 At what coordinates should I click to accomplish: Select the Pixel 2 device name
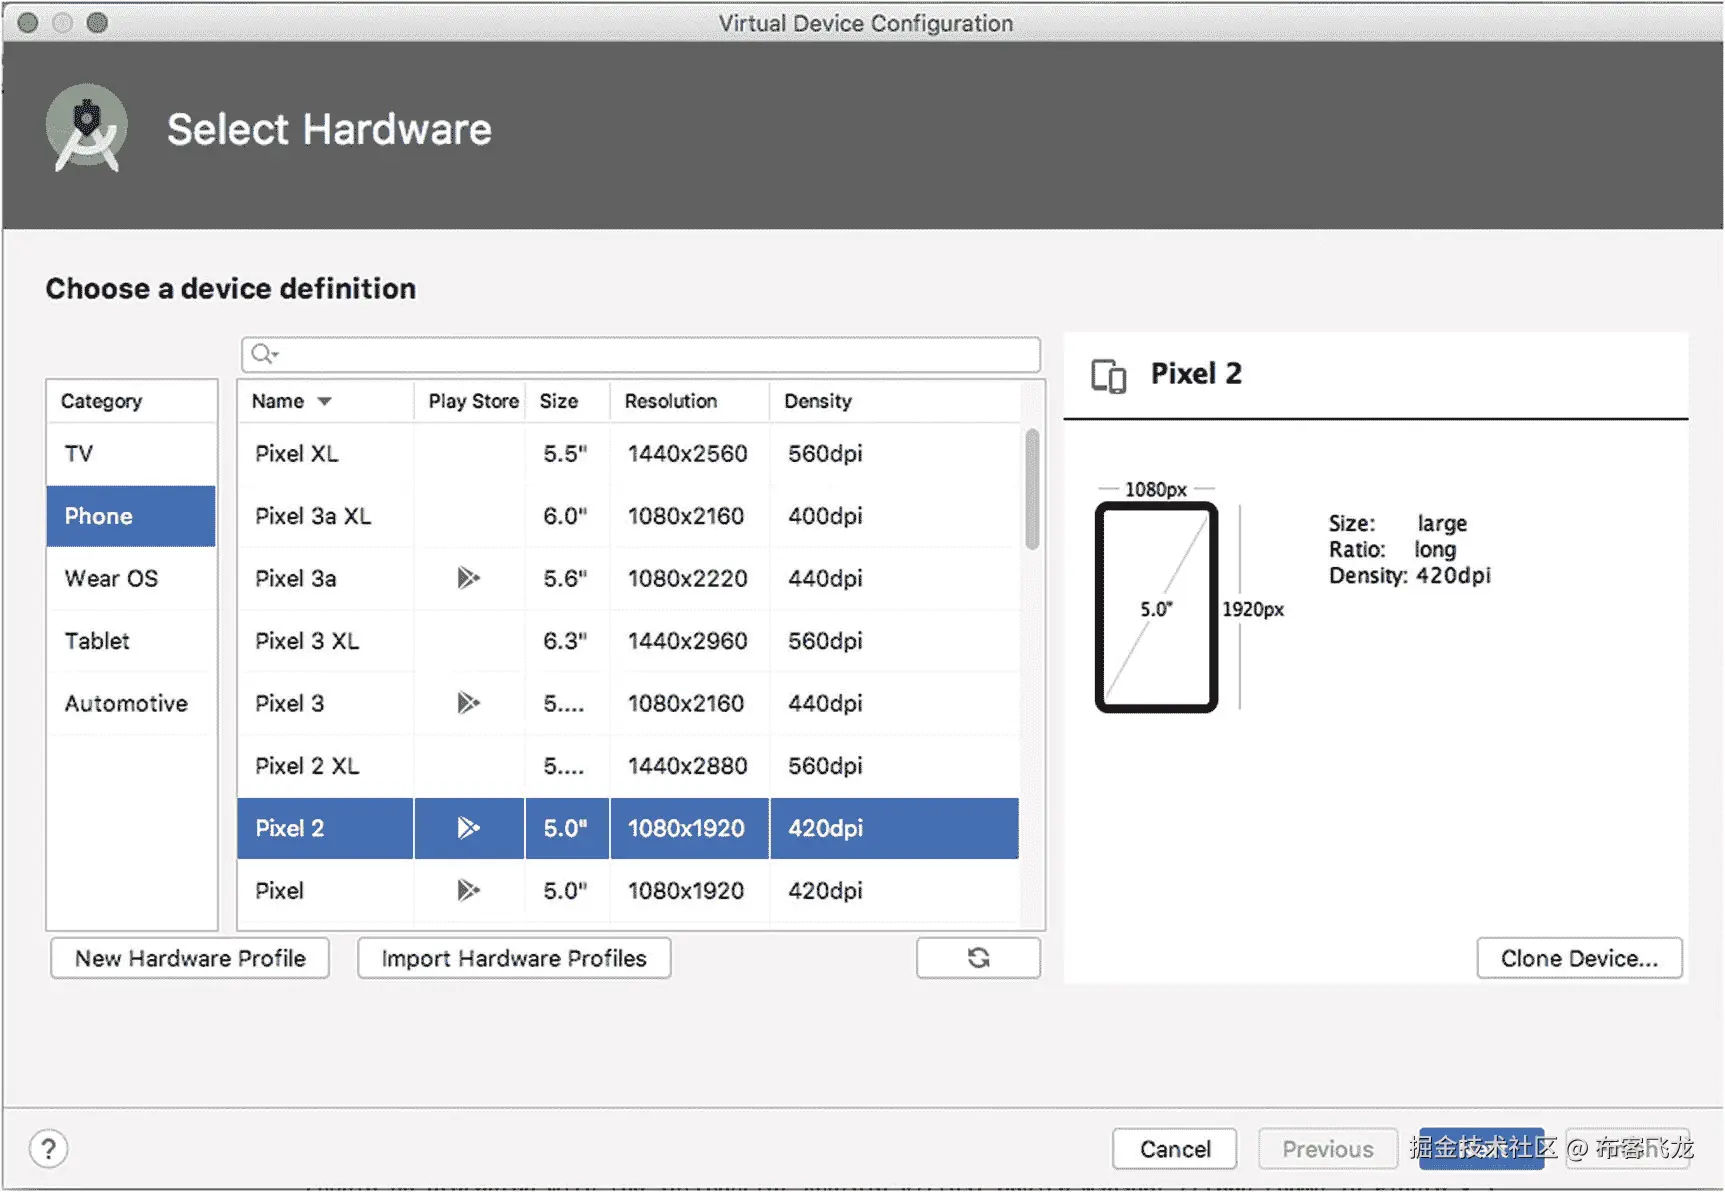[289, 828]
